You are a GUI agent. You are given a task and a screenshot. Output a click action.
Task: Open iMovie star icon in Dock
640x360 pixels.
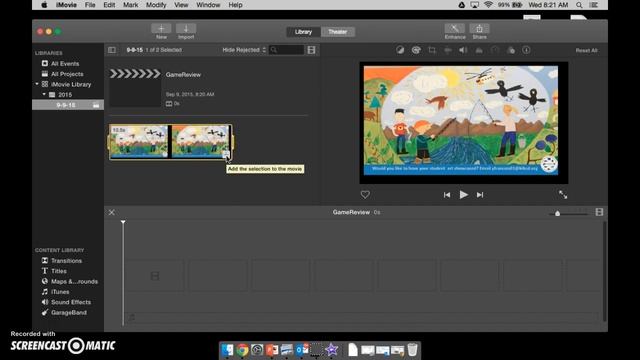pos(331,350)
